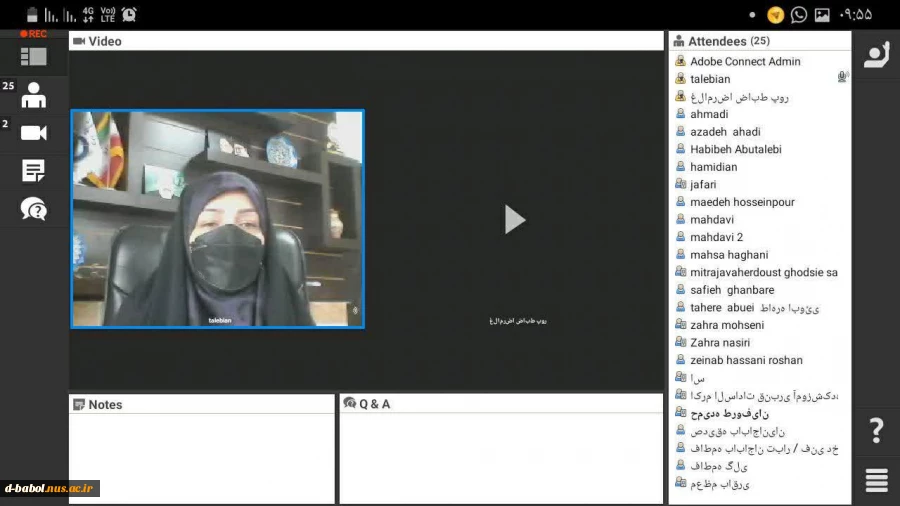900x506 pixels.
Task: Click the Notes text area
Action: pos(201,458)
